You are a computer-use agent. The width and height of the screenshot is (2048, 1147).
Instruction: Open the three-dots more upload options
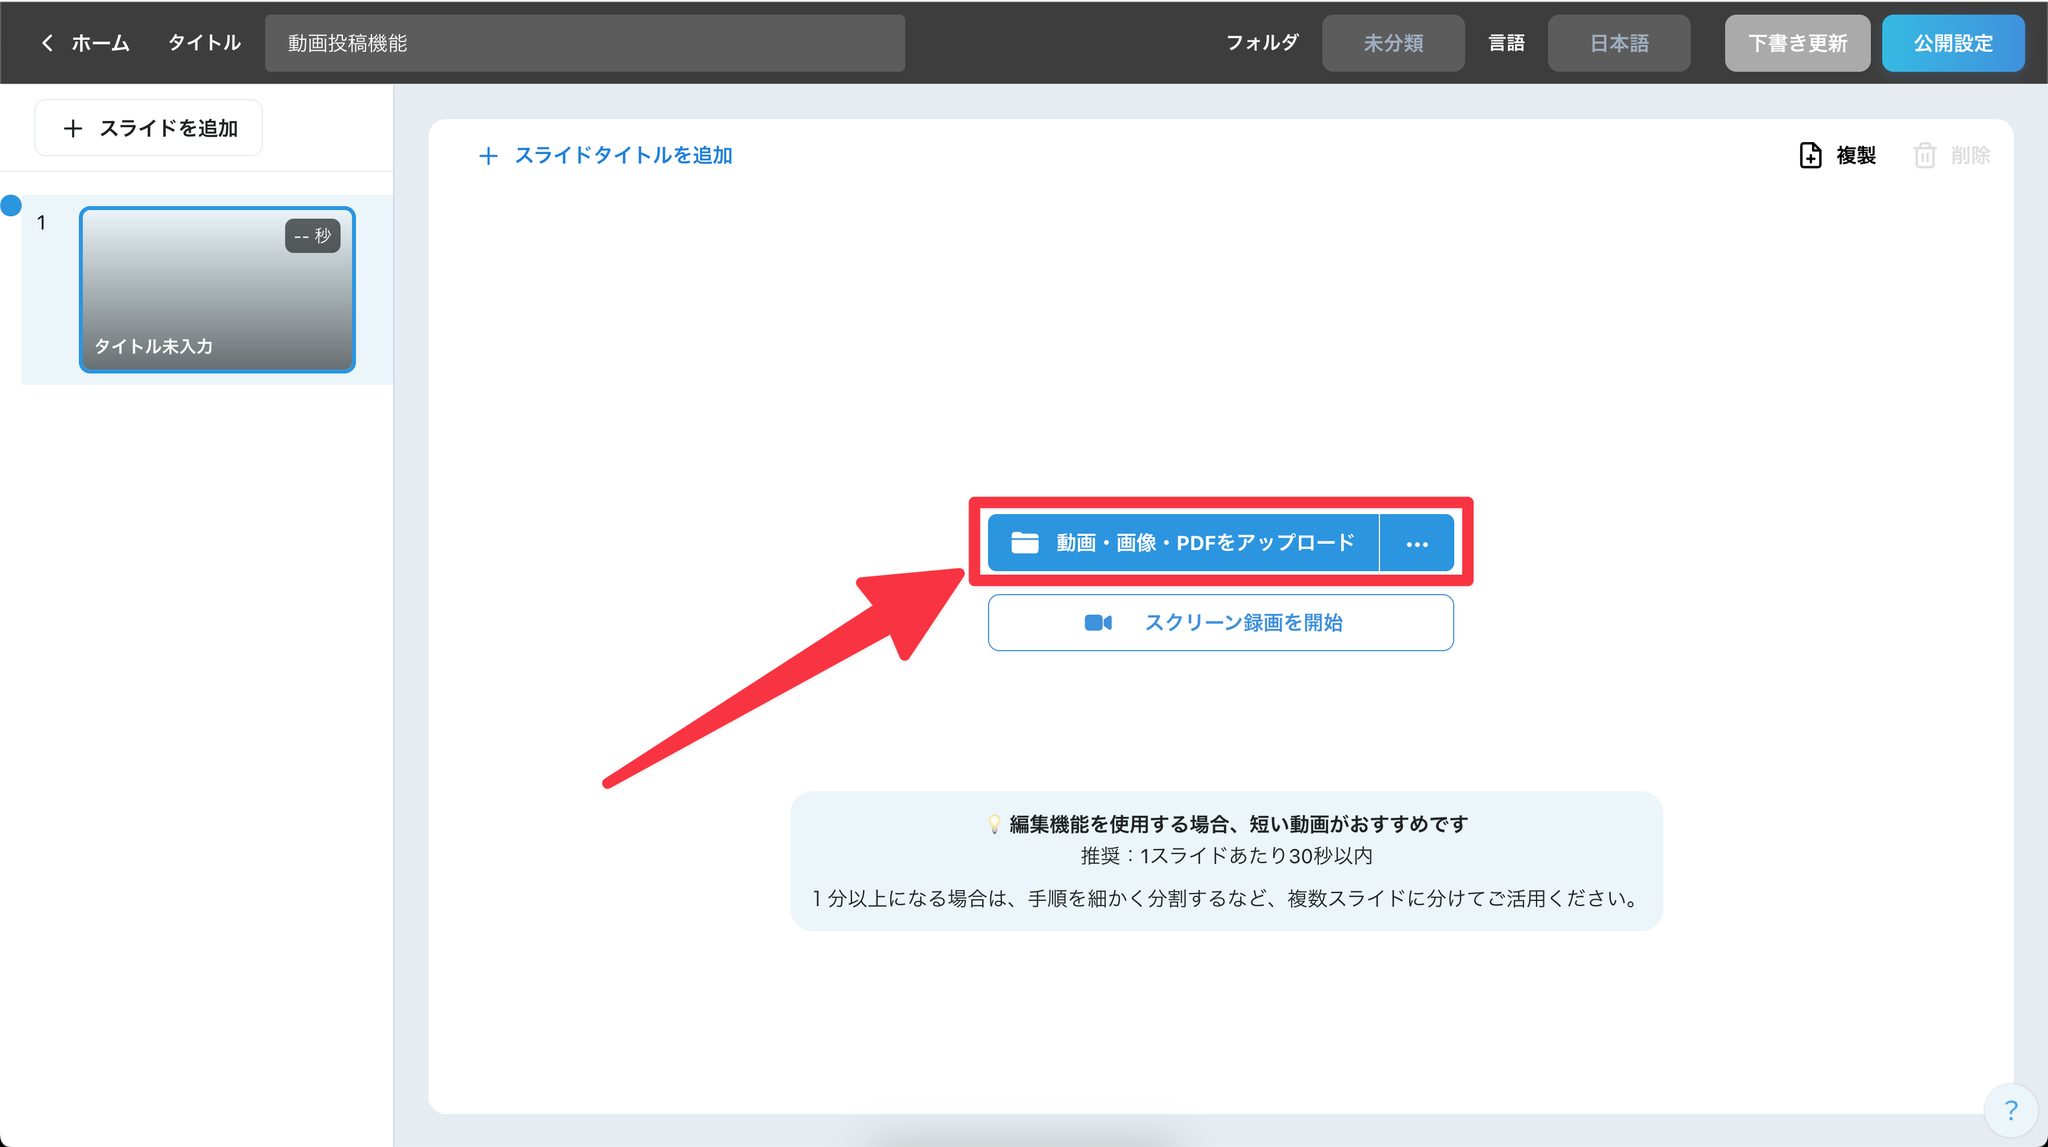[x=1416, y=543]
